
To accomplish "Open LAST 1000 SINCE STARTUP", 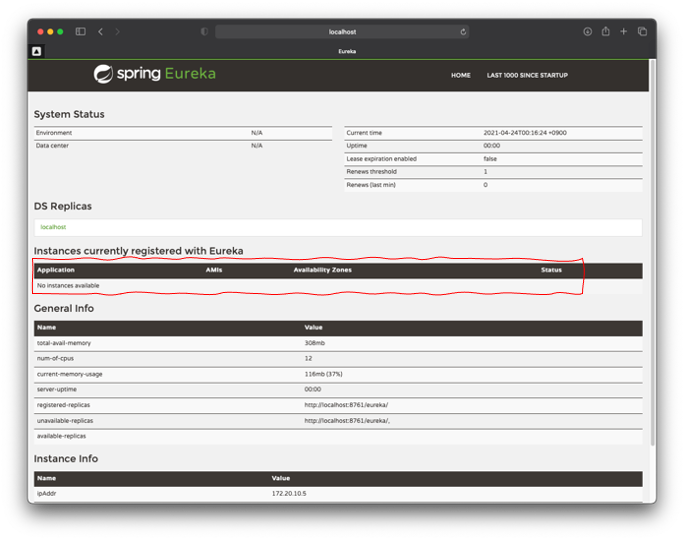I will click(527, 75).
